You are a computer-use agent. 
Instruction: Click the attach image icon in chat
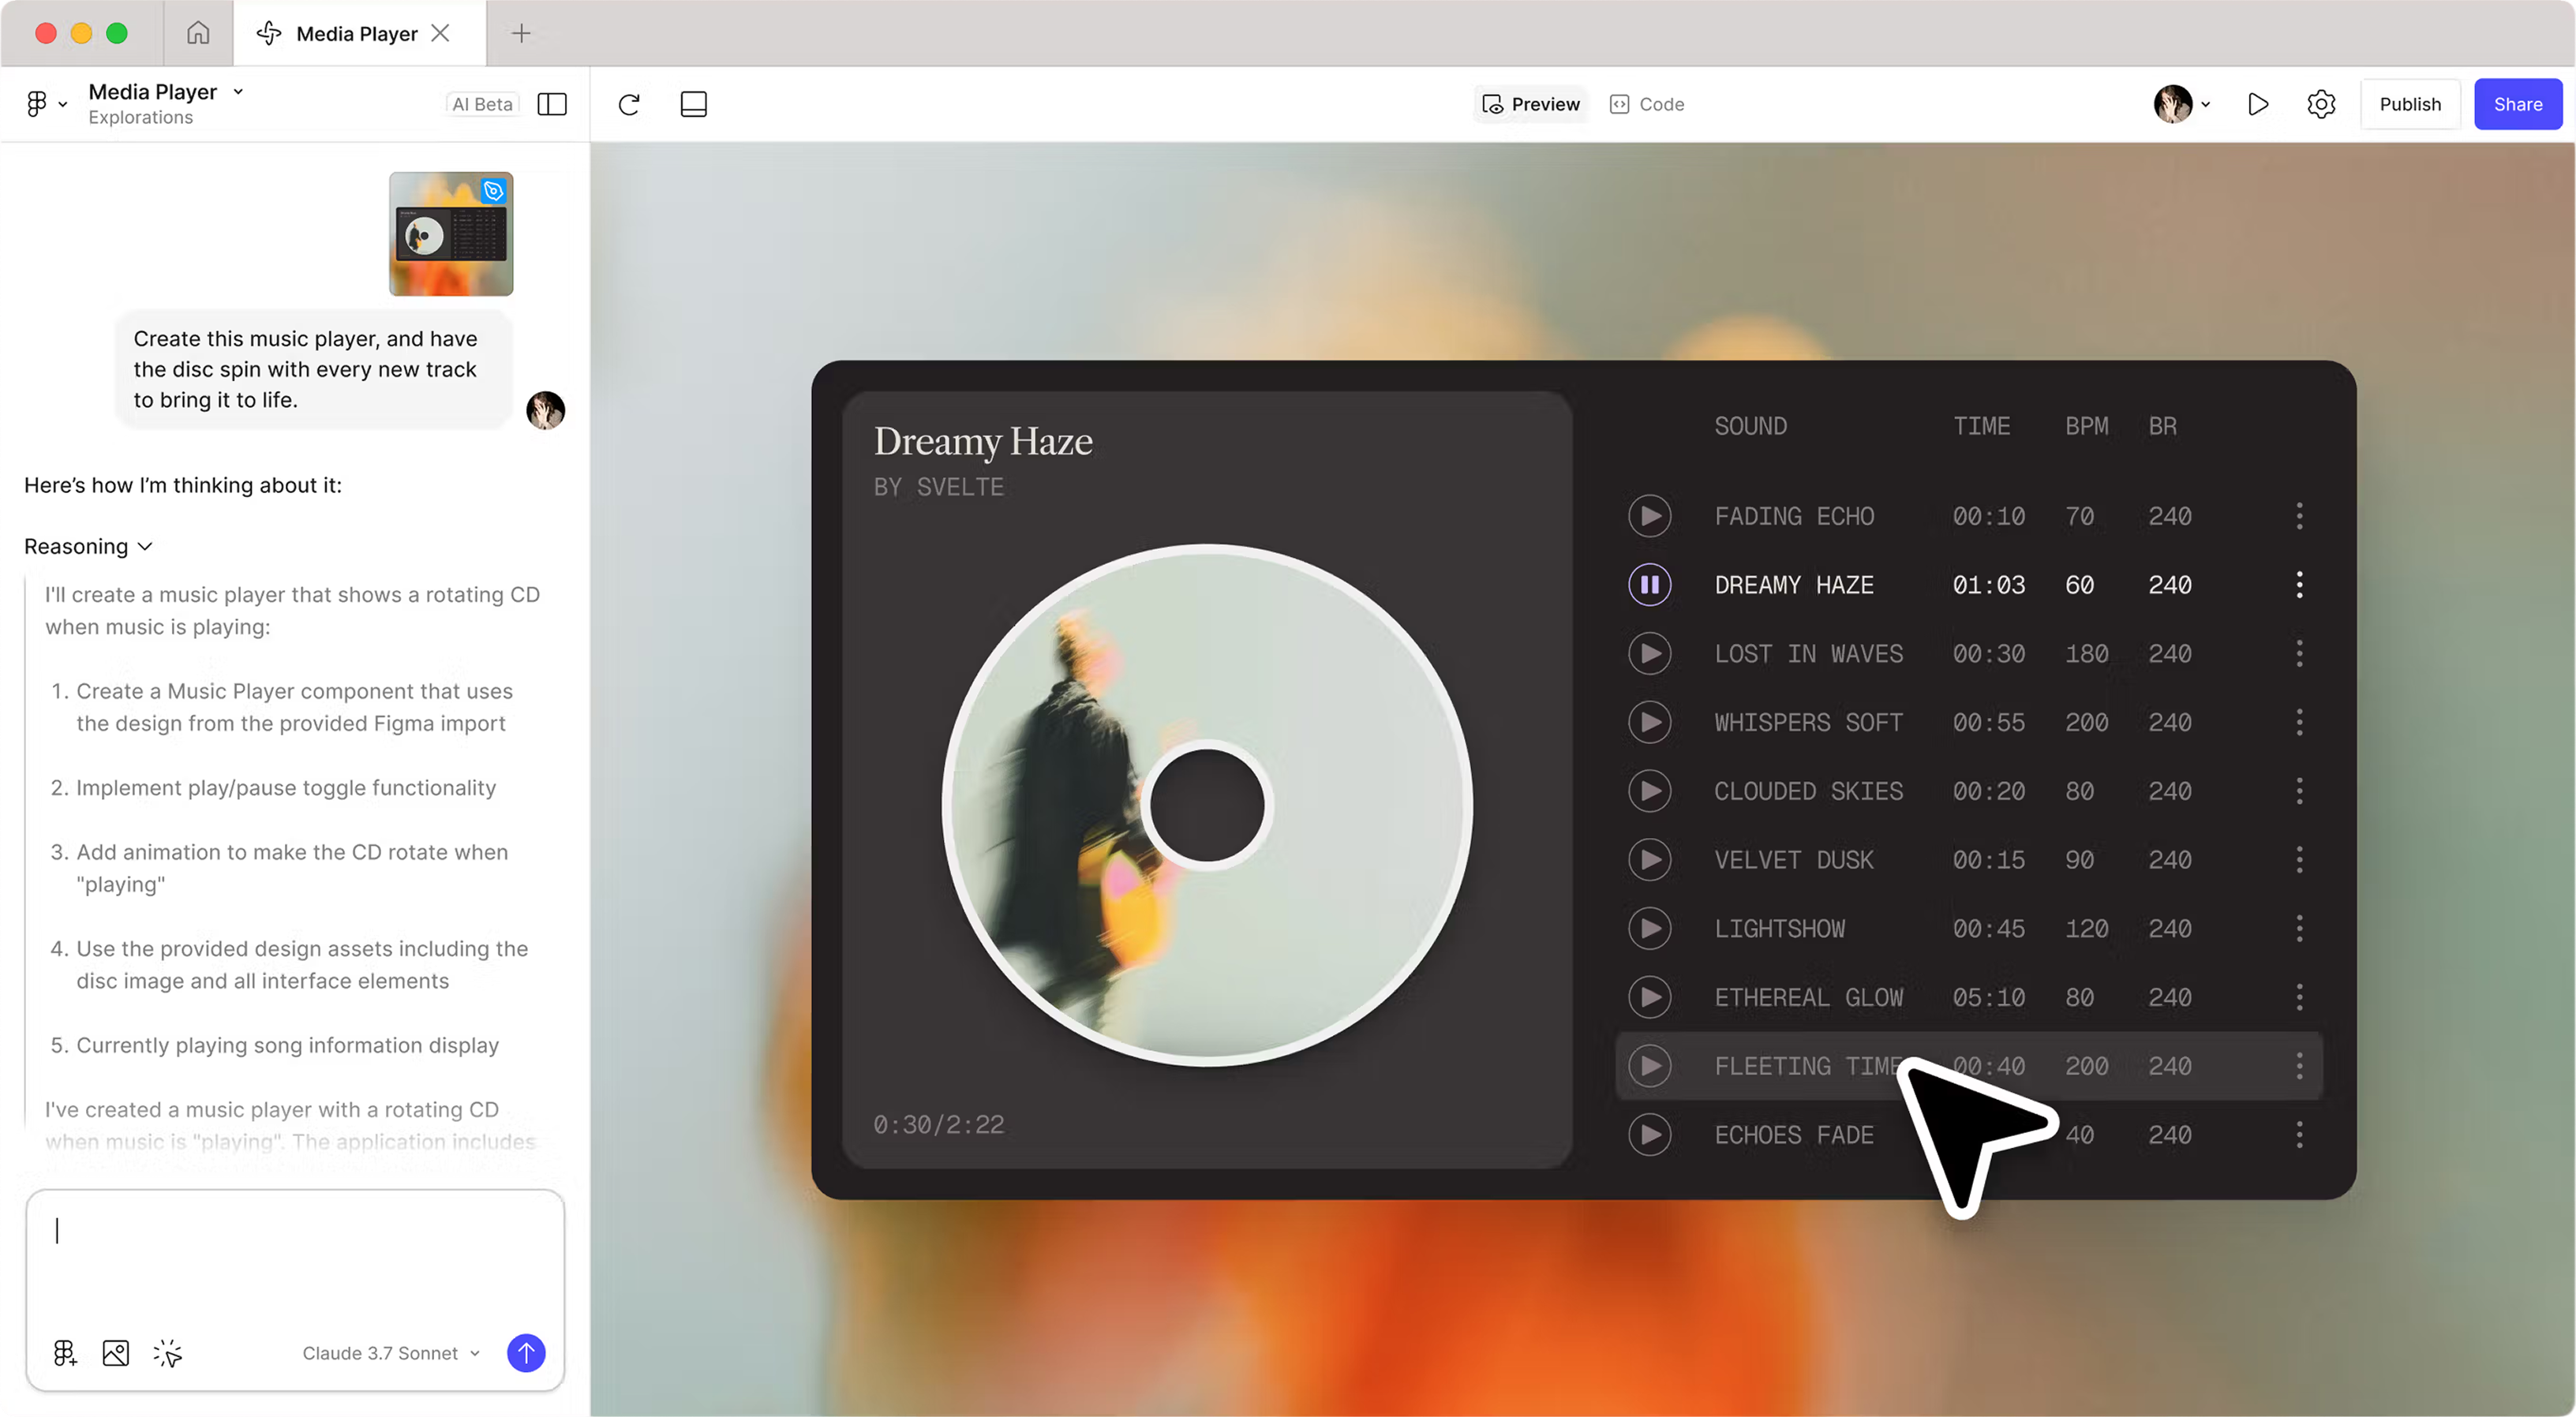[116, 1353]
